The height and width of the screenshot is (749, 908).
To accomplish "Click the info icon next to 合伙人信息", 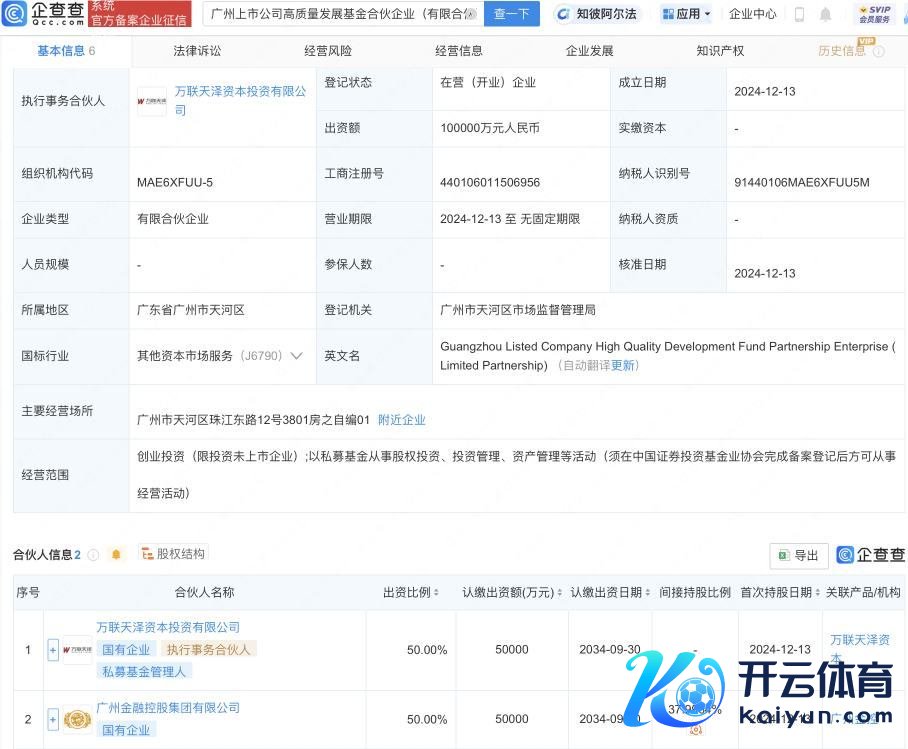I will tap(93, 554).
